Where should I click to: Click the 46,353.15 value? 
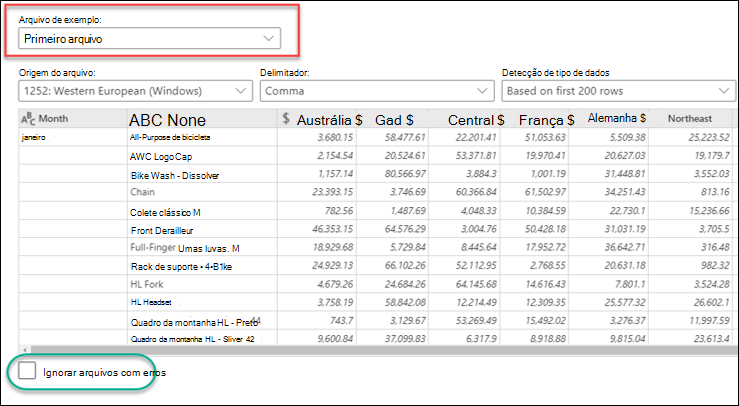point(332,229)
